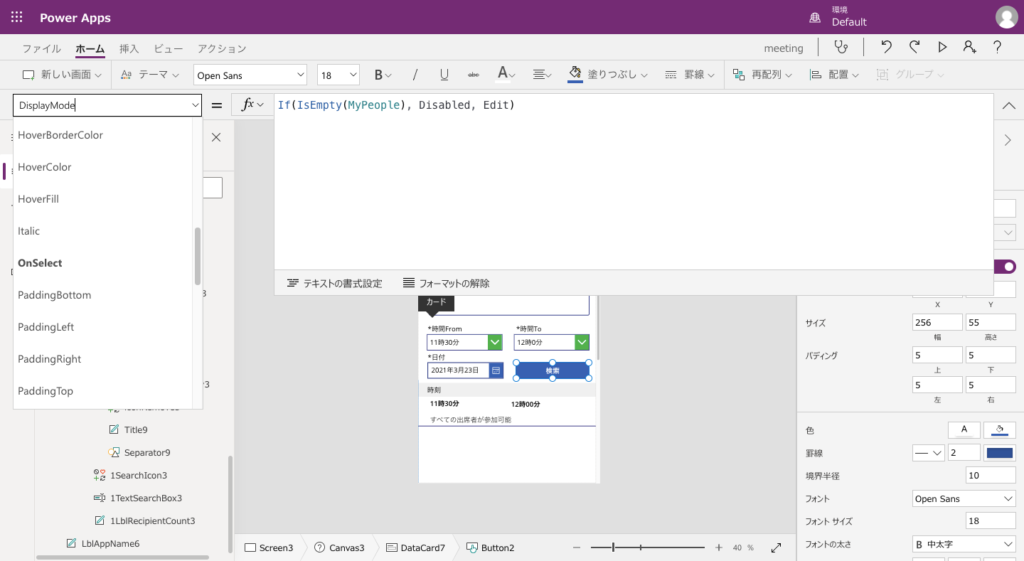Share the app using person icon
The width and height of the screenshot is (1024, 561).
pyautogui.click(x=969, y=47)
